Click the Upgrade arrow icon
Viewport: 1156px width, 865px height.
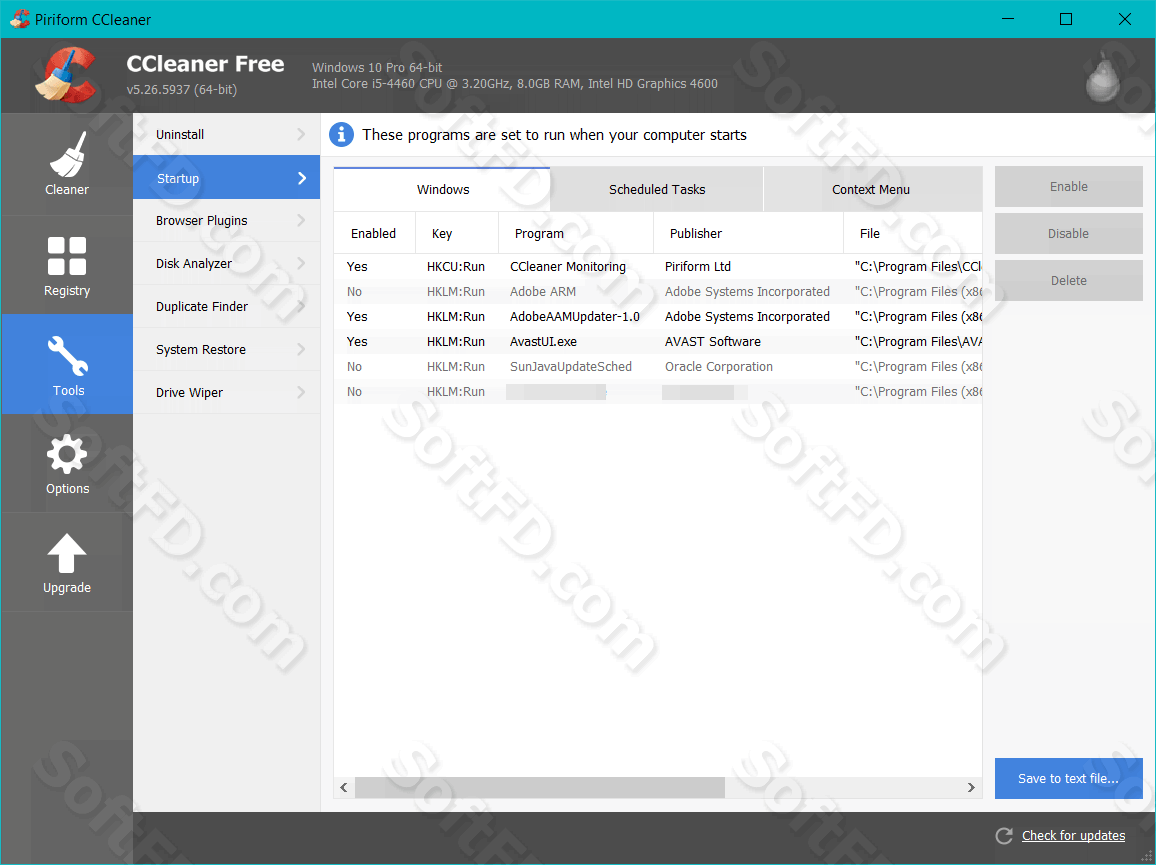[67, 553]
